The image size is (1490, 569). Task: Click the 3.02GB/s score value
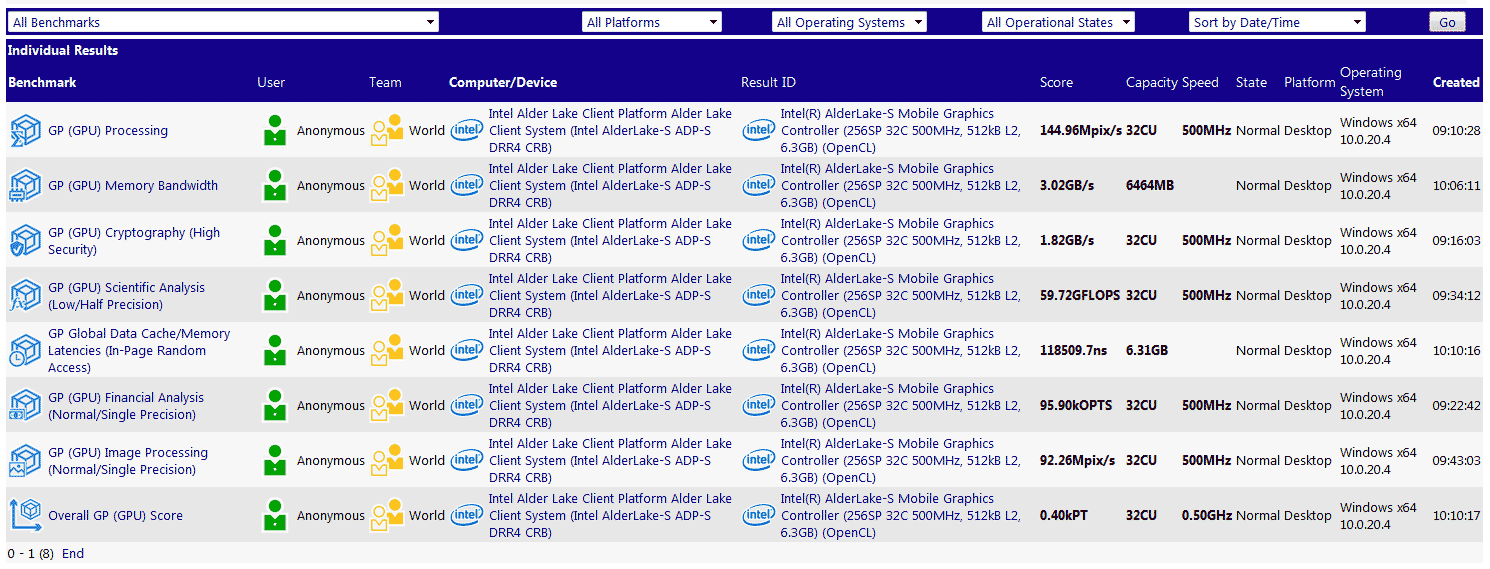[1067, 185]
